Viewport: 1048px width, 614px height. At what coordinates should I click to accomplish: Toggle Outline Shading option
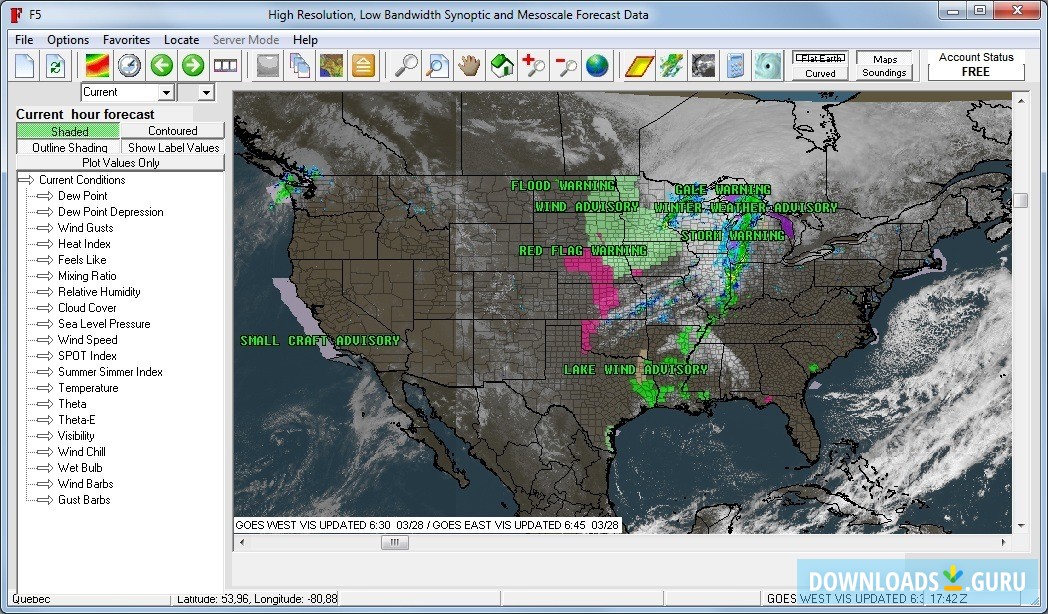point(68,148)
